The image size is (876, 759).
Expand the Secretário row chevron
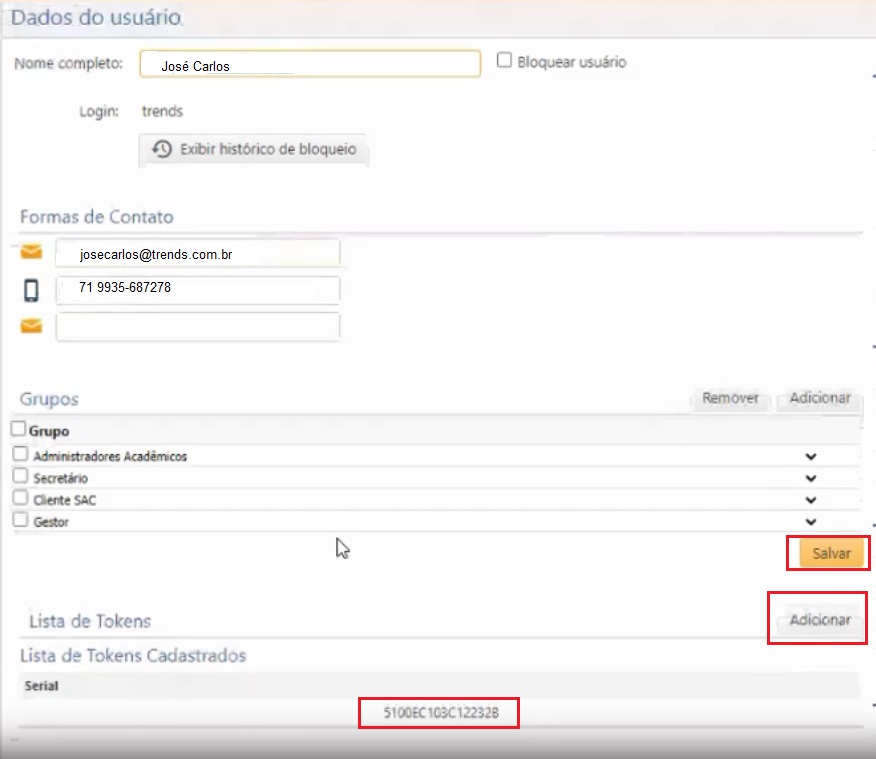[x=811, y=479]
